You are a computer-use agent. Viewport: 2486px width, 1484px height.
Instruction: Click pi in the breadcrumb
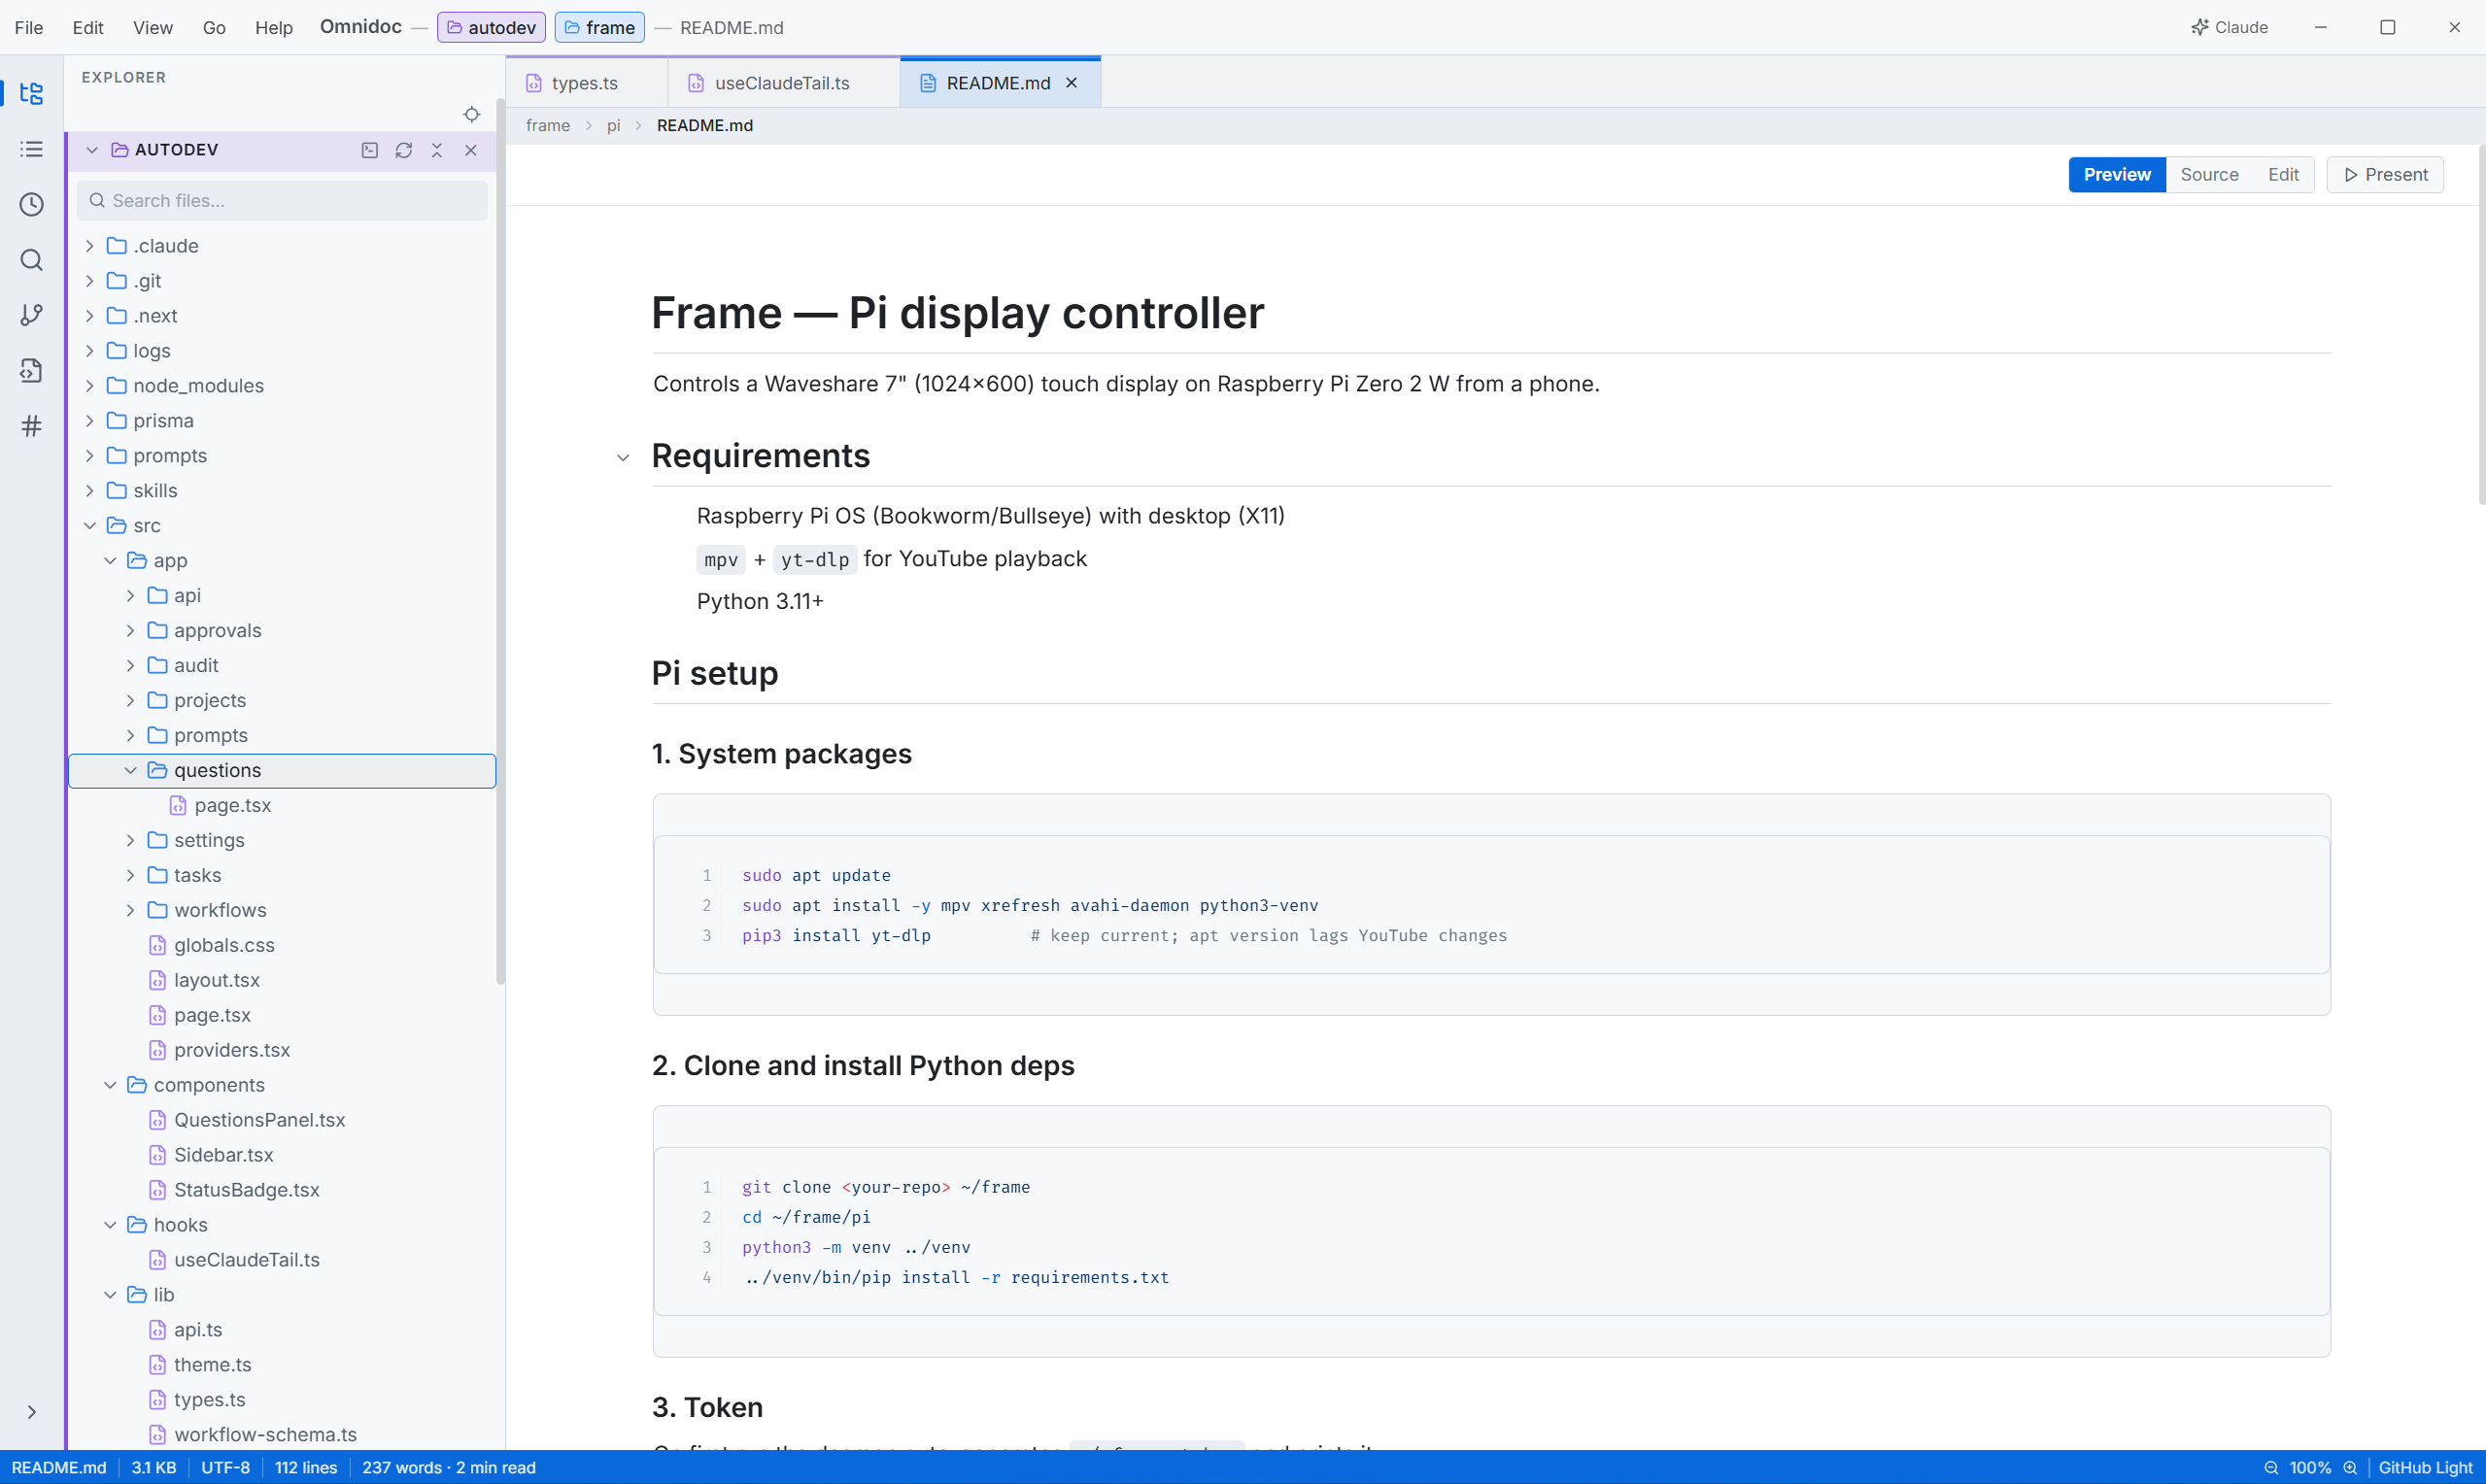pos(613,125)
